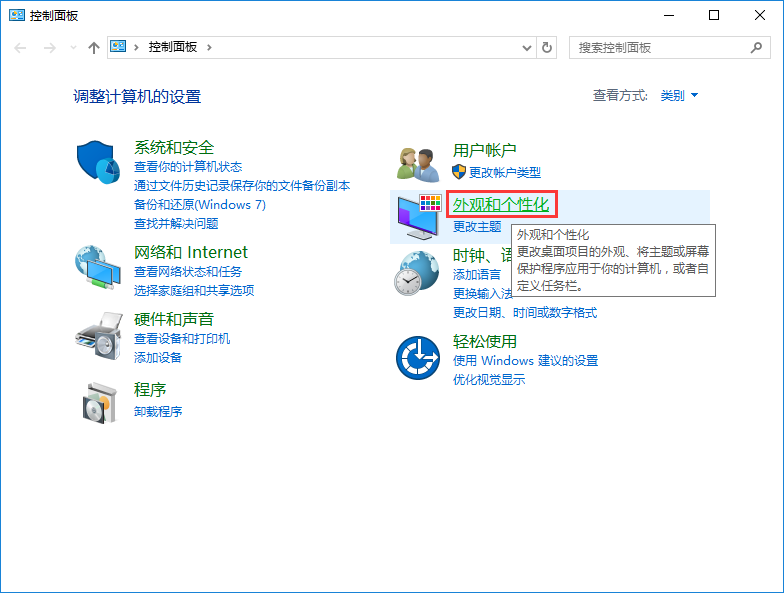Open the 外观和个性化 category link
The image size is (784, 593).
pos(501,205)
